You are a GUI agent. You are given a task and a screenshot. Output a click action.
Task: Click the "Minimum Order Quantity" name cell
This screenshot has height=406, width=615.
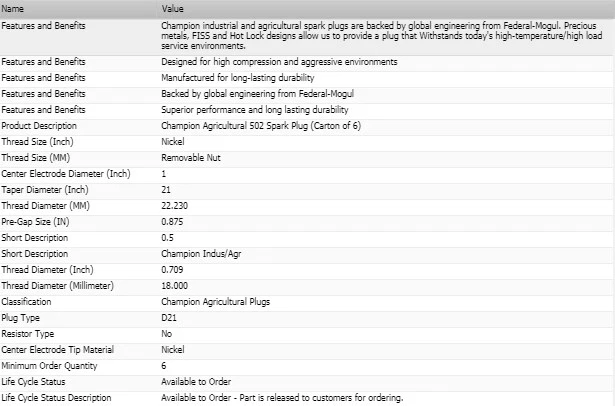pos(49,366)
